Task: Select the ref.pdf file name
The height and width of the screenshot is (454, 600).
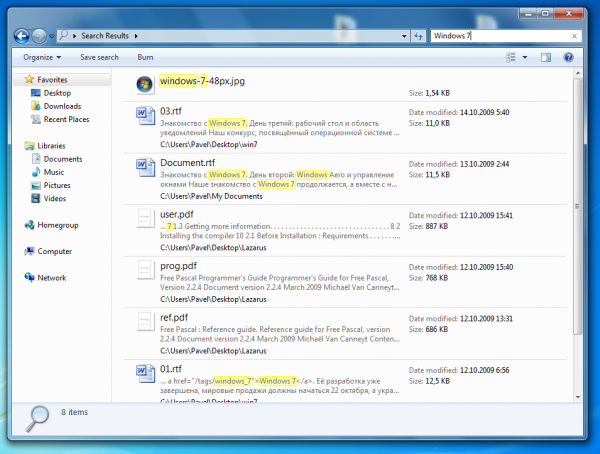Action: coord(174,317)
